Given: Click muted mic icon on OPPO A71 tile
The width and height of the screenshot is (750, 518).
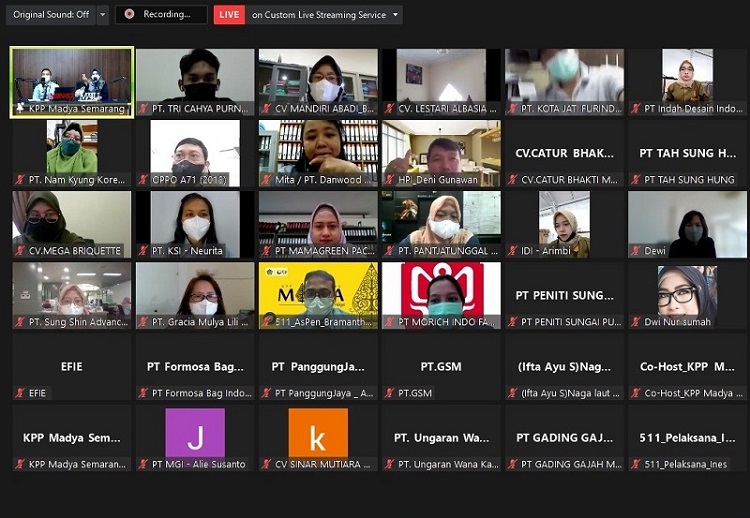Looking at the screenshot, I should tap(143, 180).
